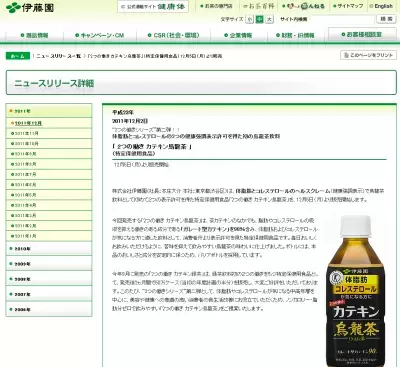The width and height of the screenshot is (400, 367).
Task: Select 2011年3月 in the archive list
Action: pos(49,216)
